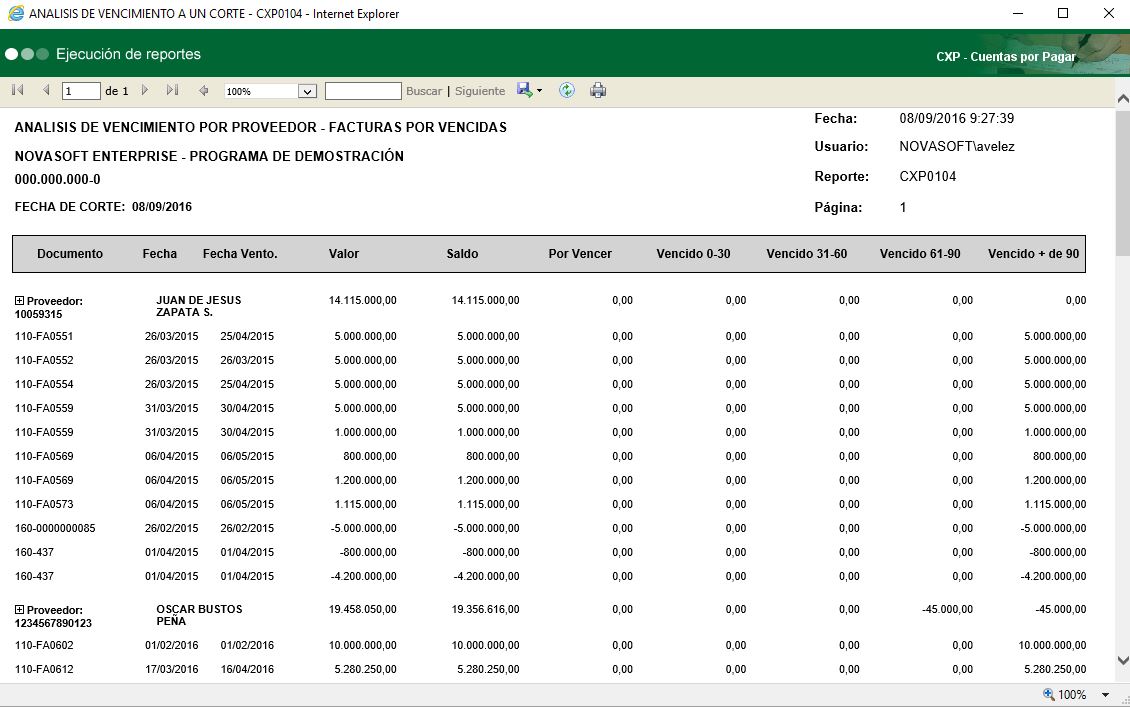
Task: Click the status bar magnifier zoom icon
Action: click(x=1049, y=695)
